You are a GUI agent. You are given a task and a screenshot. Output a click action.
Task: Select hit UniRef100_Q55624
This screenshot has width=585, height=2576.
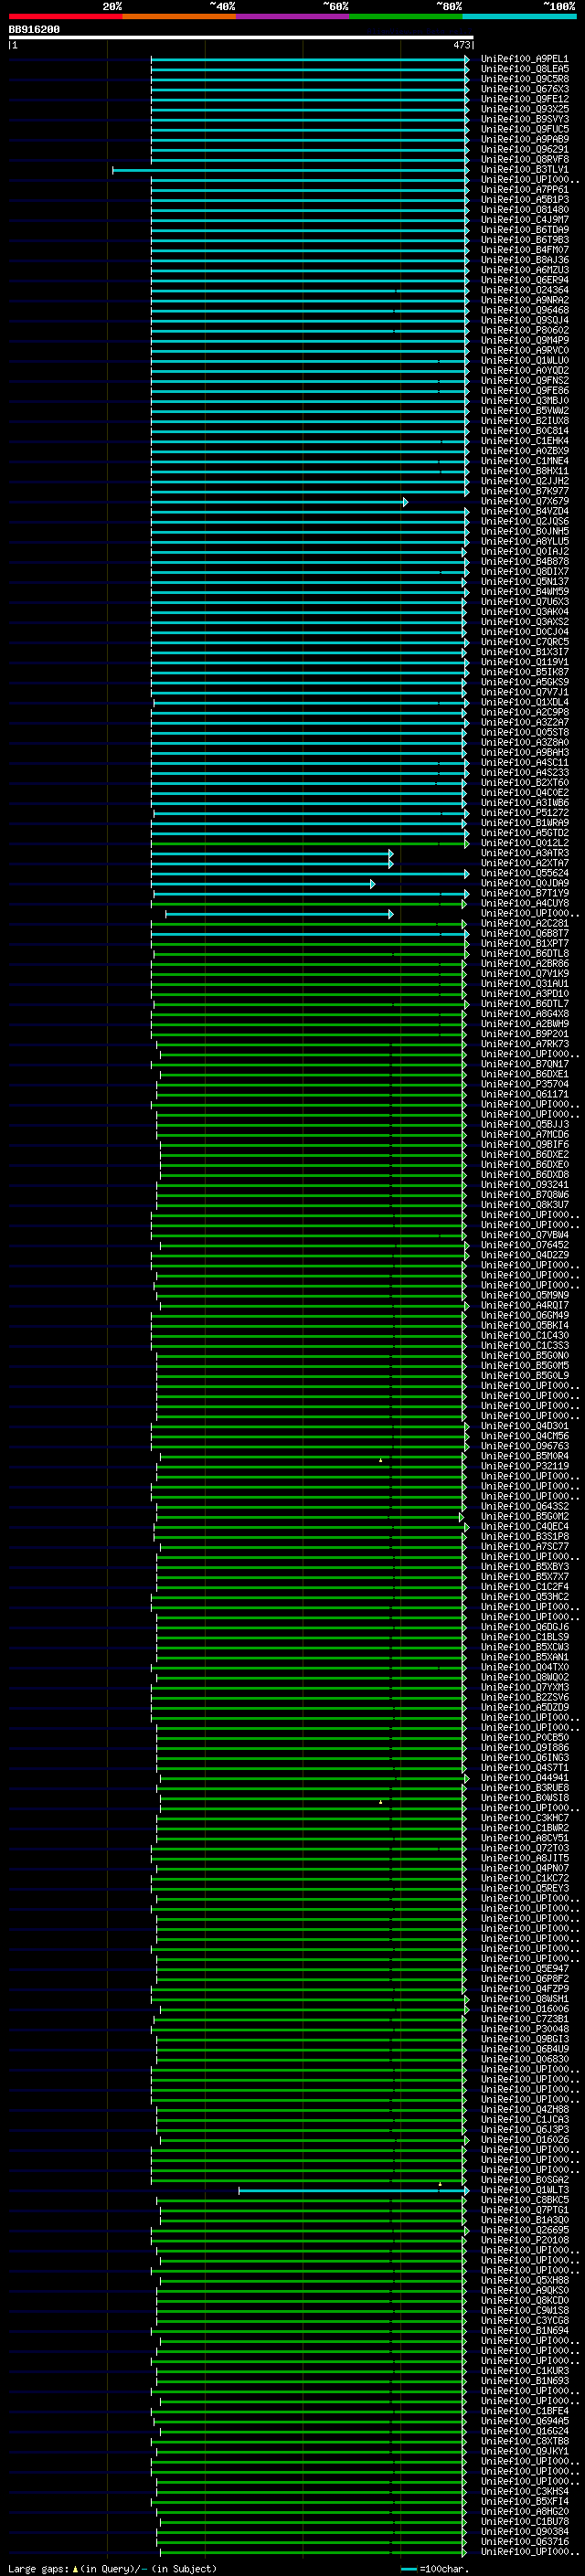point(524,874)
